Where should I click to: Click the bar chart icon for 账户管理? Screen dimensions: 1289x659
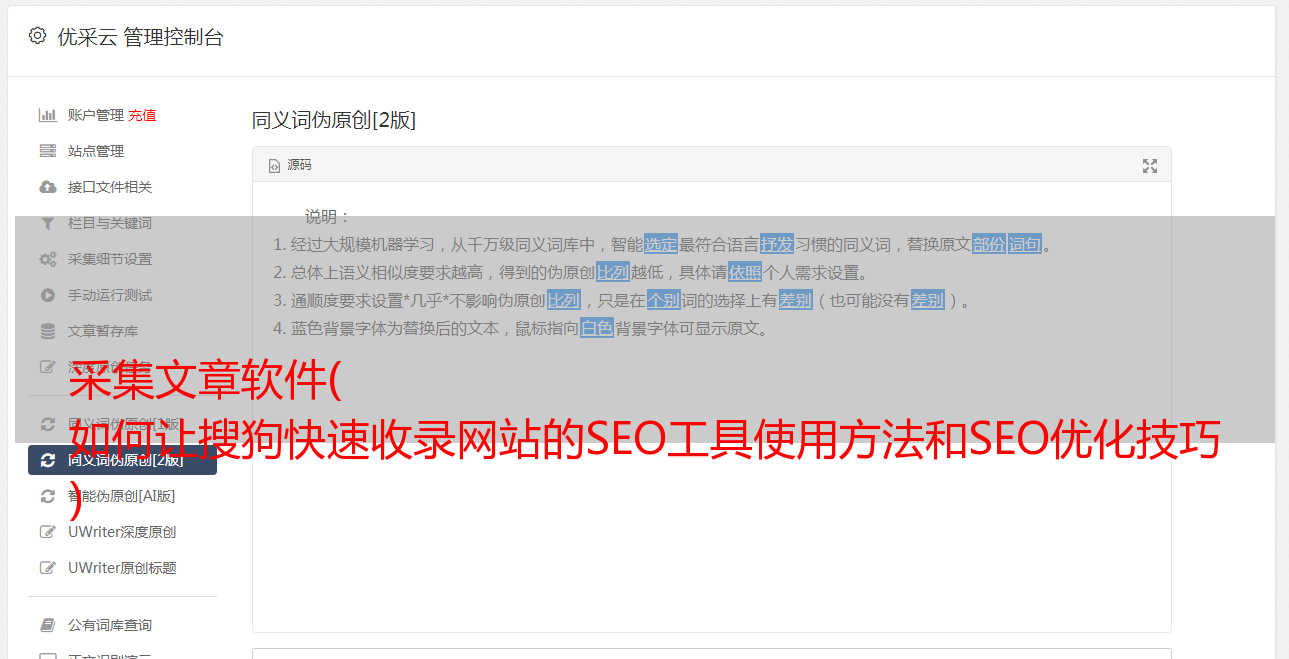click(x=47, y=115)
